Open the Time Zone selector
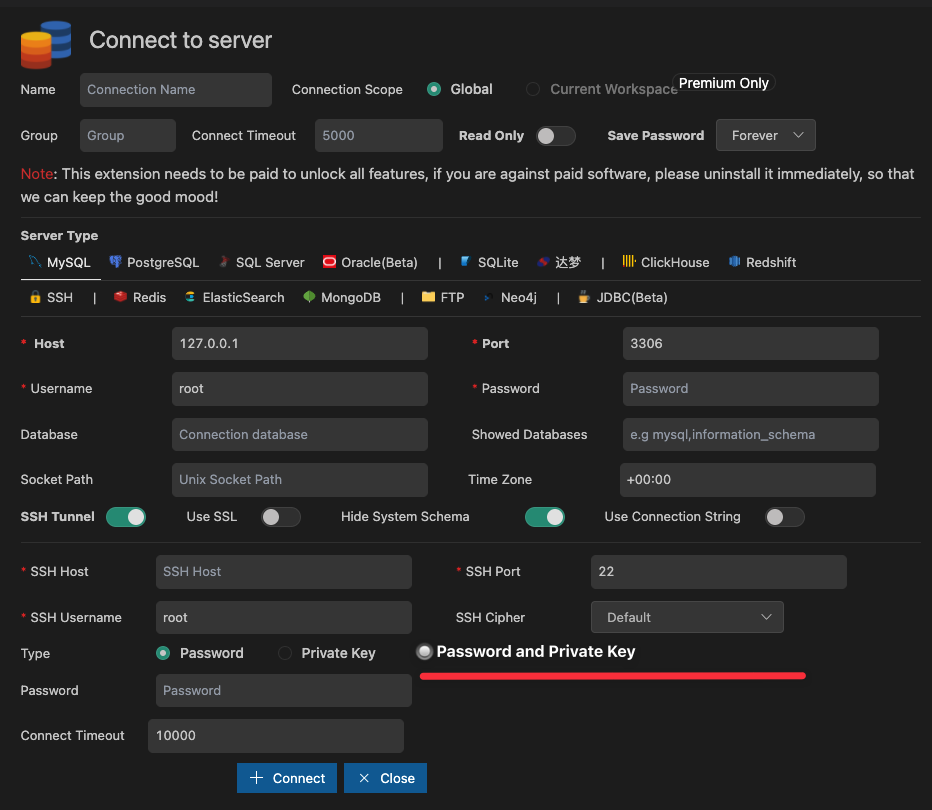Viewport: 932px width, 810px height. pos(747,480)
